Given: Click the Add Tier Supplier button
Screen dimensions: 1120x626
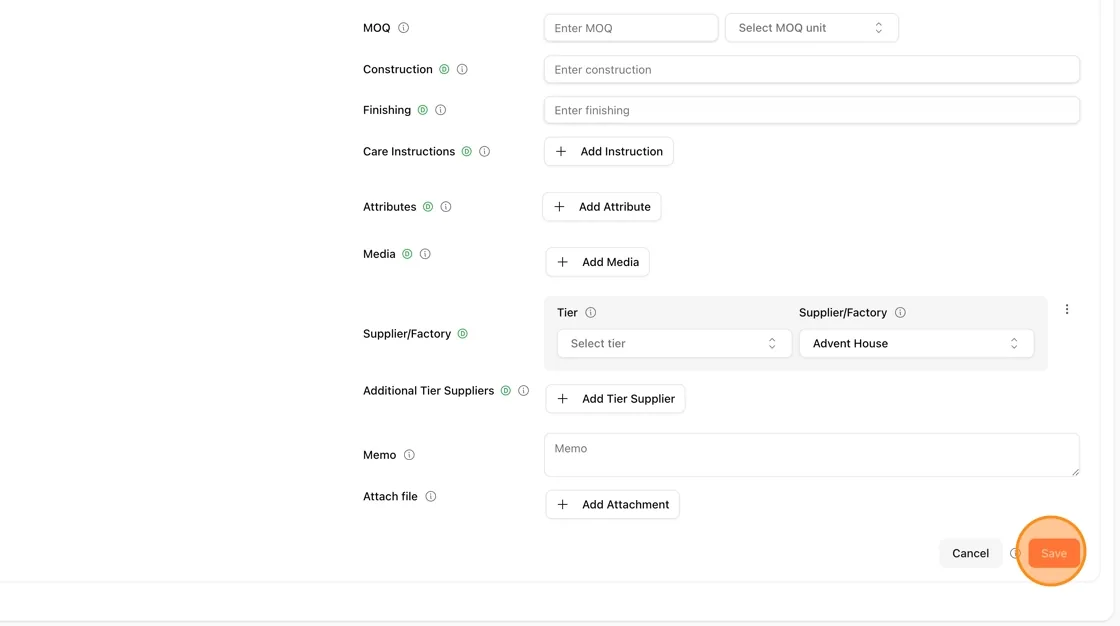Looking at the screenshot, I should click(x=615, y=399).
